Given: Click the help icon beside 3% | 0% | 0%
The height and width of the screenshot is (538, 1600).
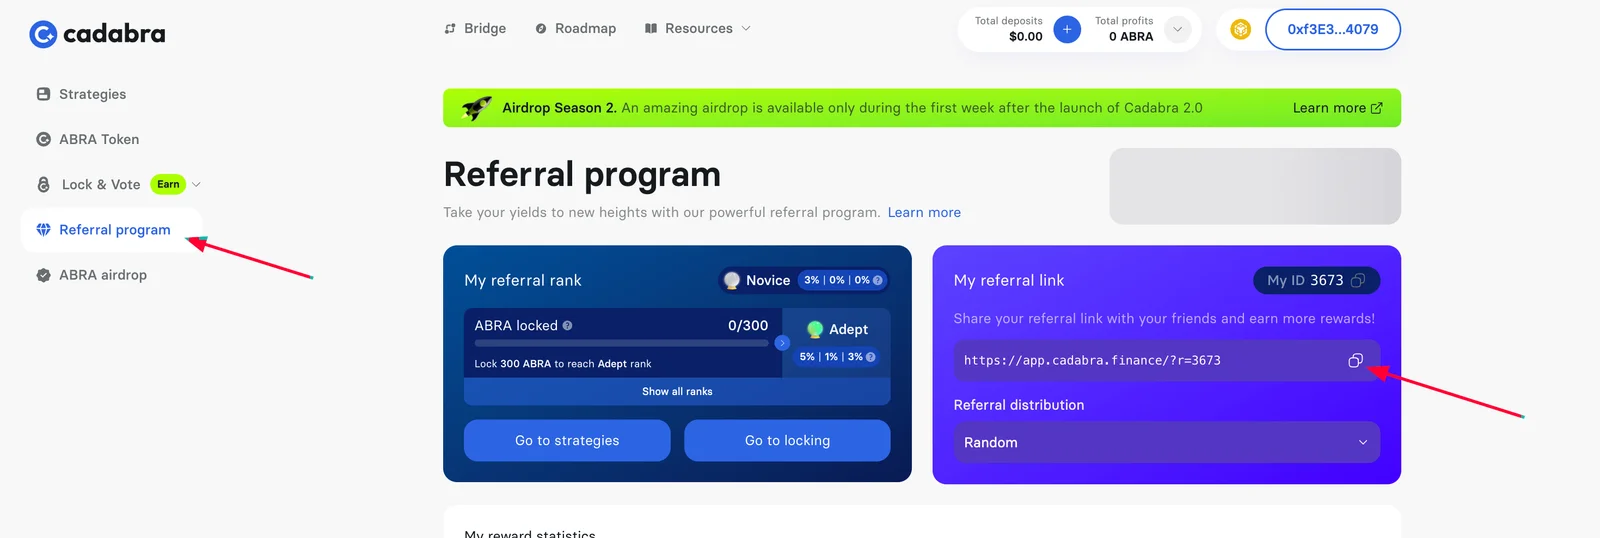Looking at the screenshot, I should click(x=878, y=280).
